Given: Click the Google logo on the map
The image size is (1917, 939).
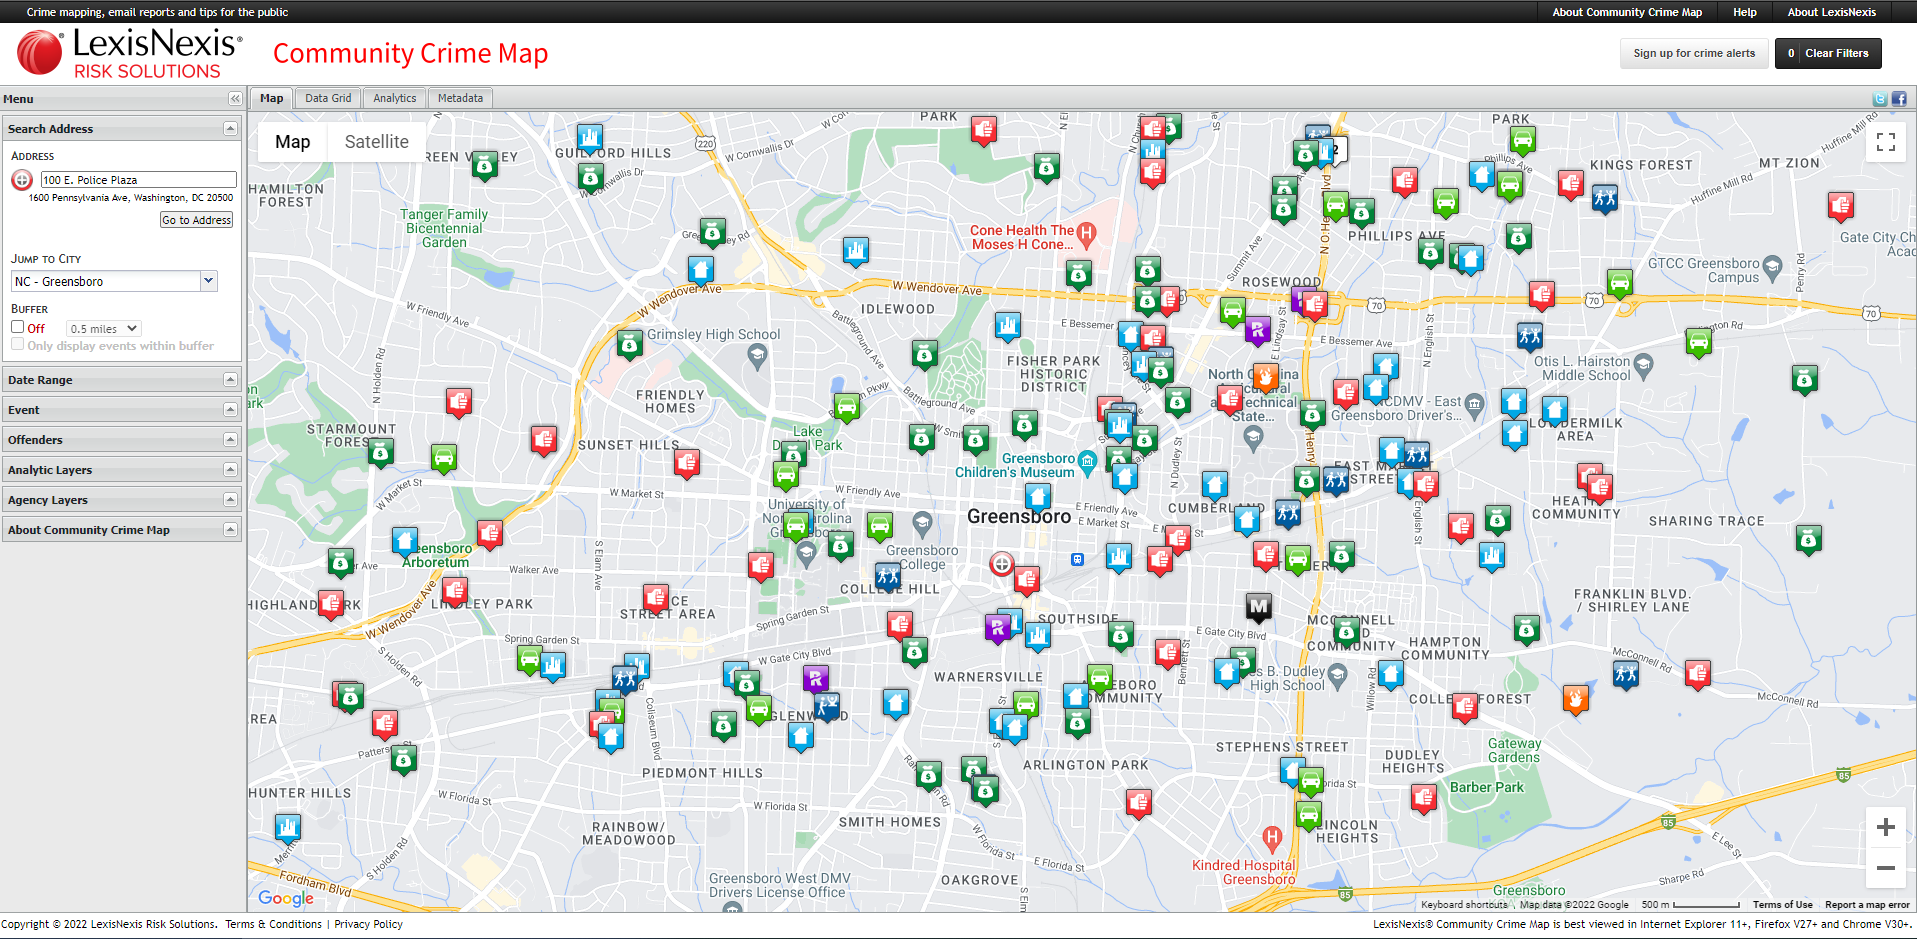Looking at the screenshot, I should point(286,898).
